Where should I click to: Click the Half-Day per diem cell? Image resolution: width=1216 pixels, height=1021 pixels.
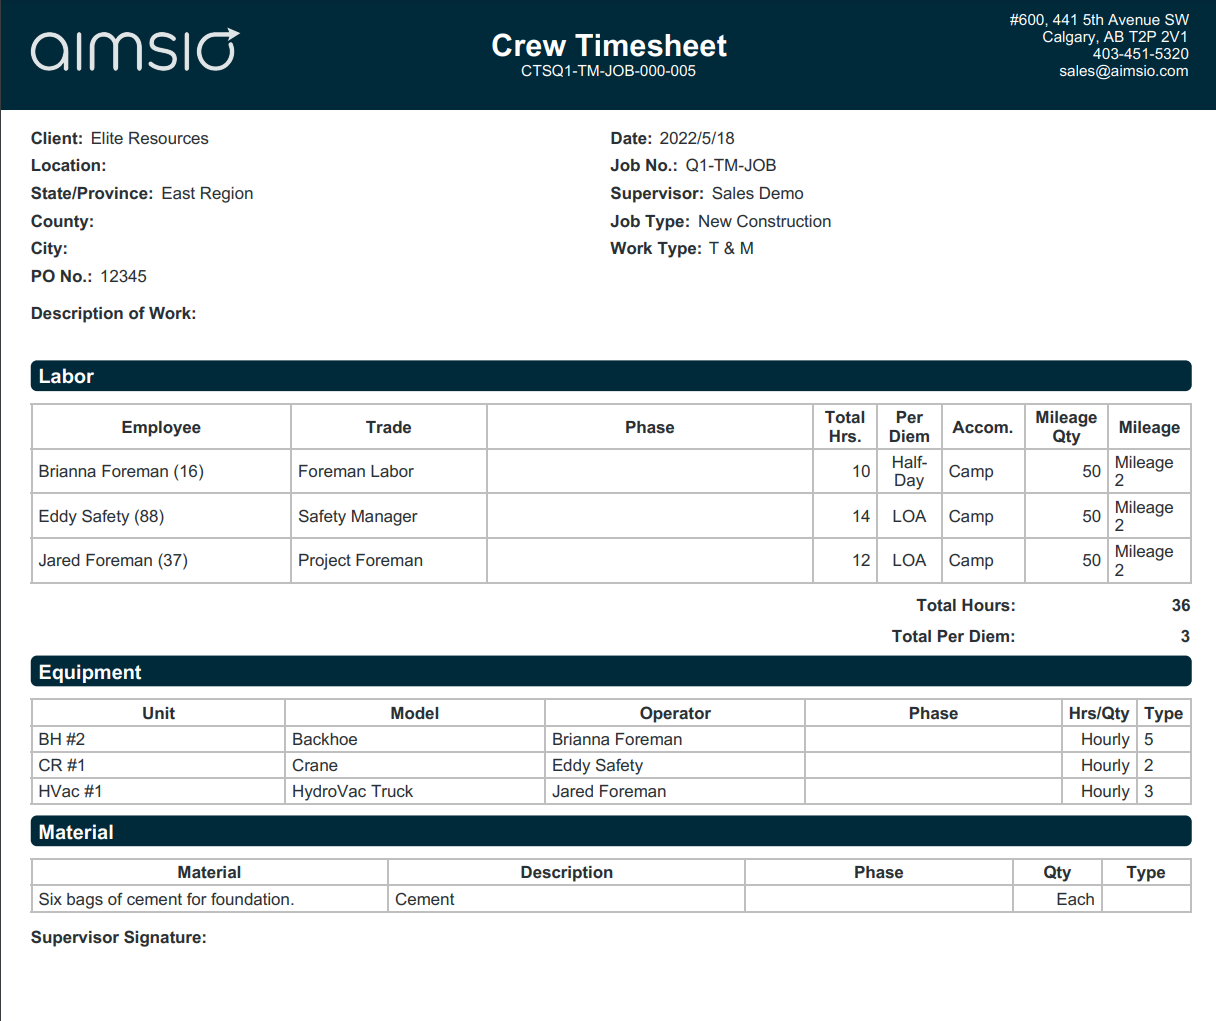pos(909,471)
